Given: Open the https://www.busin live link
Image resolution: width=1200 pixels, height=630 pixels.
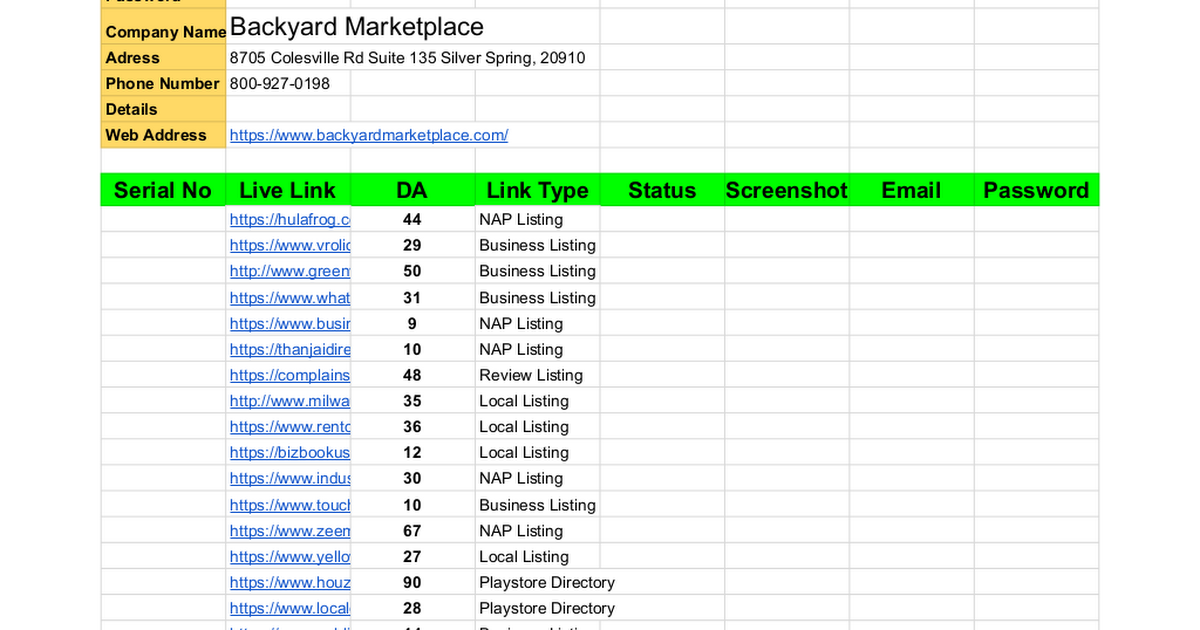Looking at the screenshot, I should tap(290, 323).
